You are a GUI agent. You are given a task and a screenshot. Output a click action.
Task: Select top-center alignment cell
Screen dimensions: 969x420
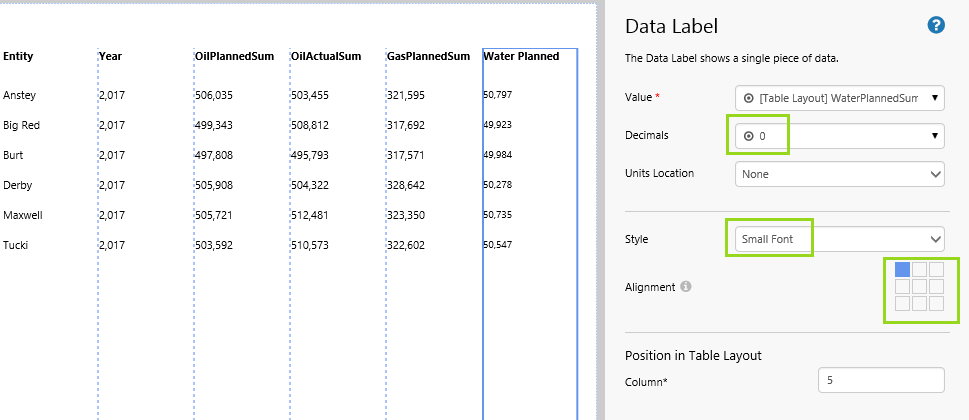919,269
